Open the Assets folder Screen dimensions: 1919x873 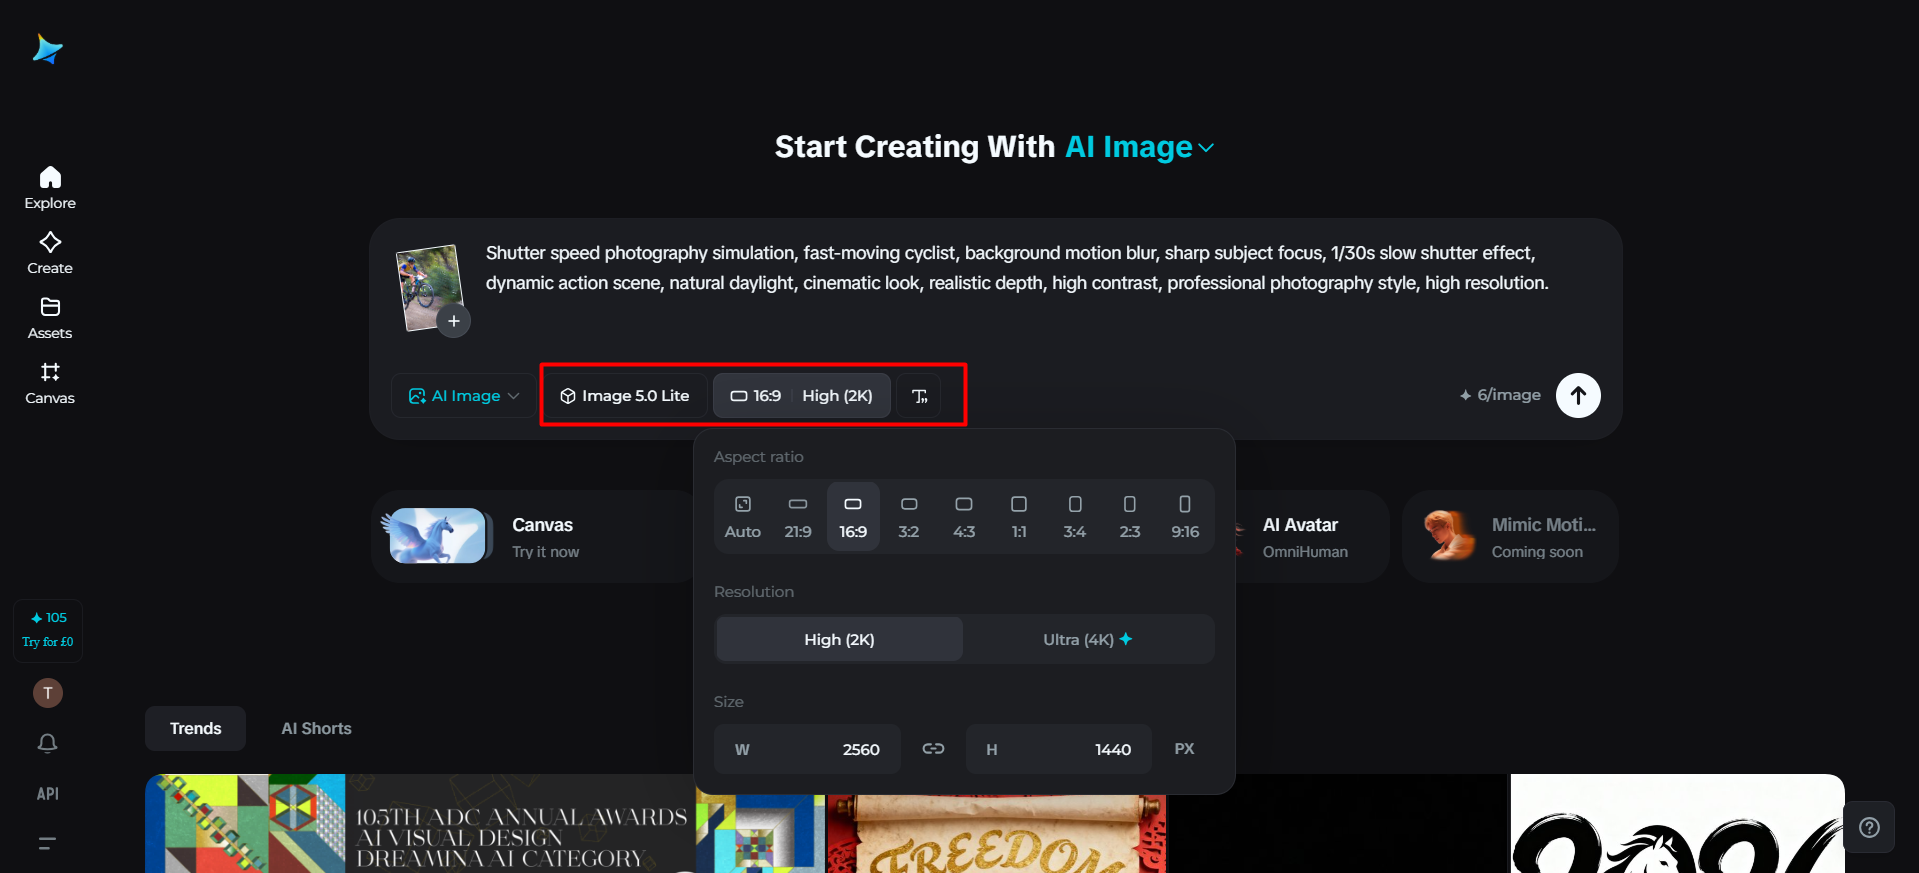(x=50, y=318)
